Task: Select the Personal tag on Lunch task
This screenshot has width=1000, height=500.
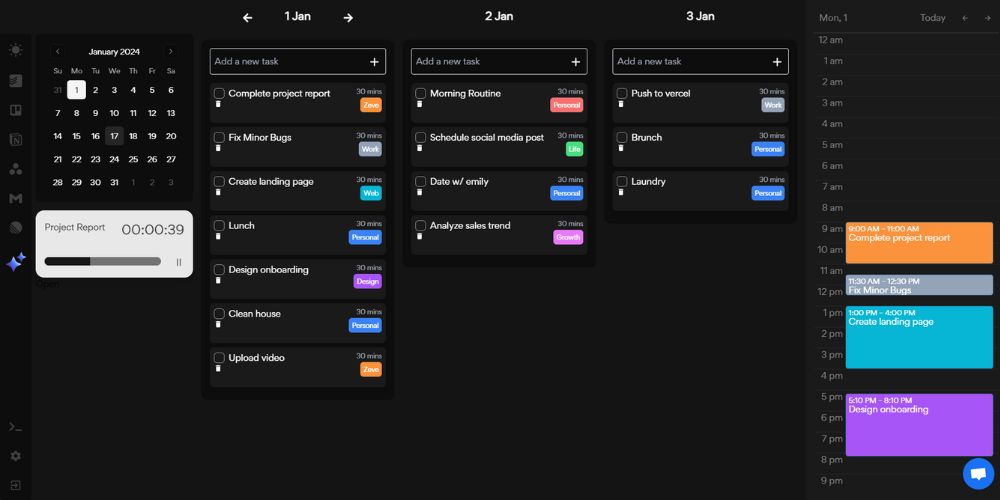Action: 365,237
